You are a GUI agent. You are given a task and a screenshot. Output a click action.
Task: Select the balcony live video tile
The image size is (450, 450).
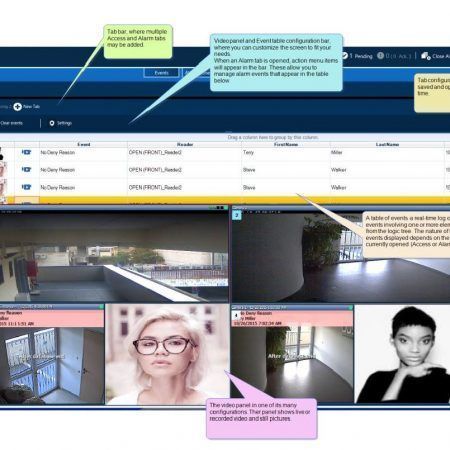[114, 256]
